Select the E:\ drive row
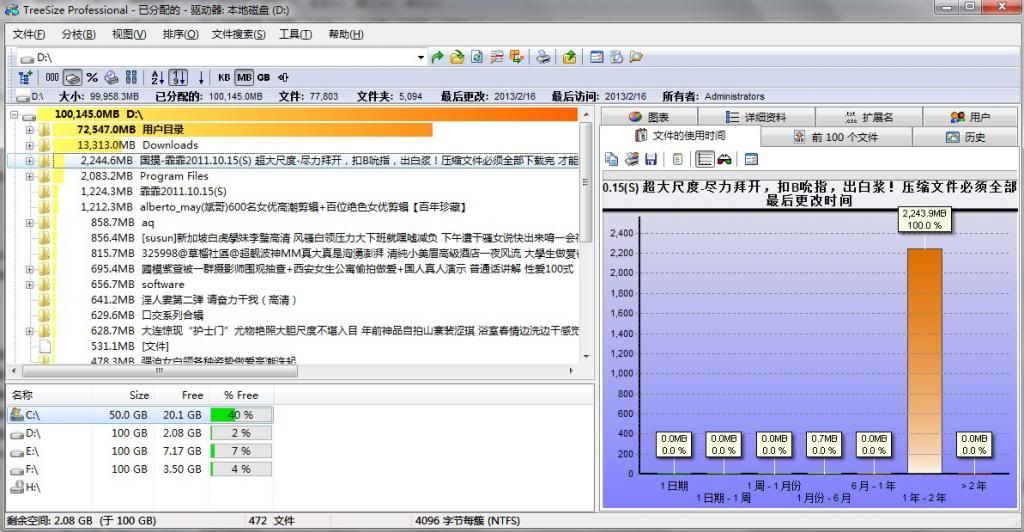 click(x=140, y=451)
